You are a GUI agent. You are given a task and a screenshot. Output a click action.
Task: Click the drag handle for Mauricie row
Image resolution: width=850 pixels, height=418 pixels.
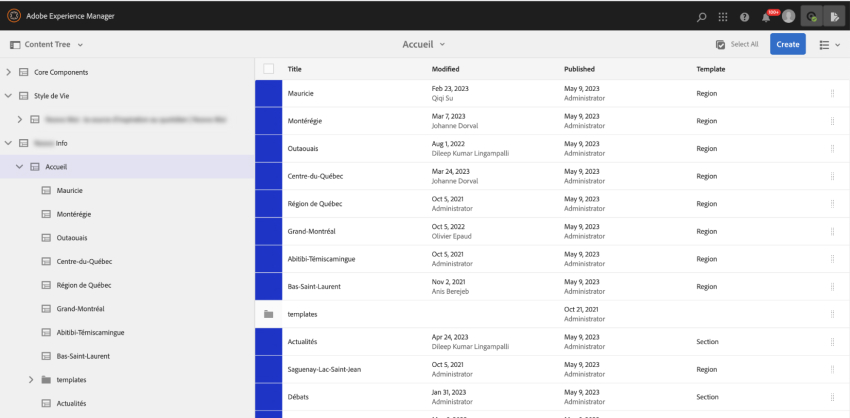pos(831,93)
